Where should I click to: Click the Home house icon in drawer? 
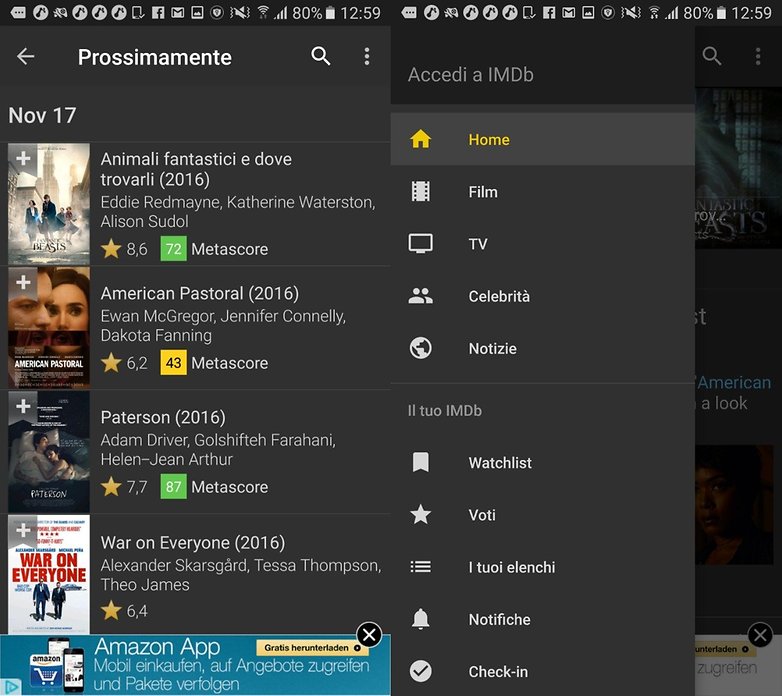pyautogui.click(x=420, y=139)
